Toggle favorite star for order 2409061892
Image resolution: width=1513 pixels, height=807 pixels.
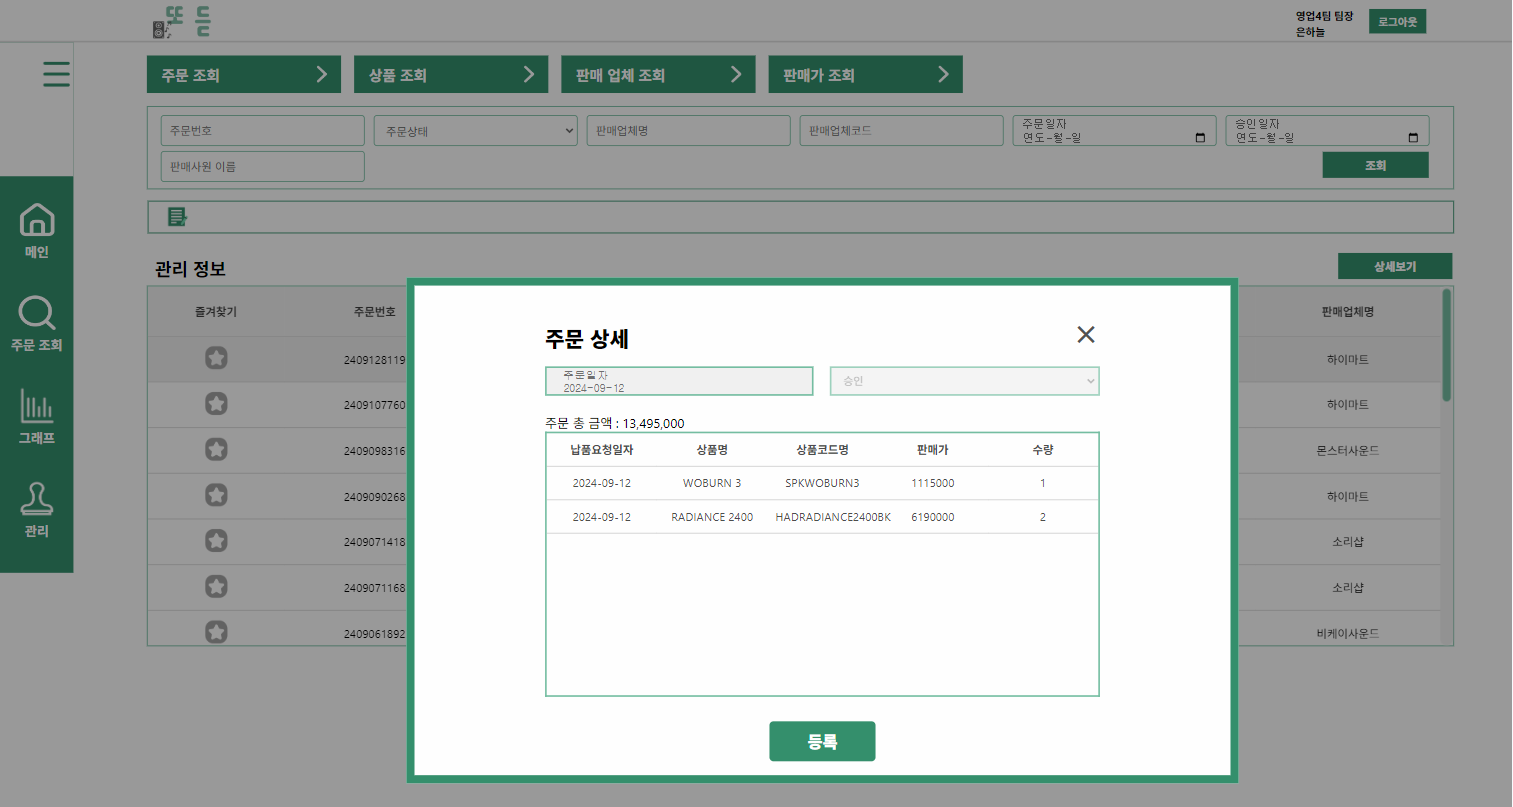pos(216,632)
